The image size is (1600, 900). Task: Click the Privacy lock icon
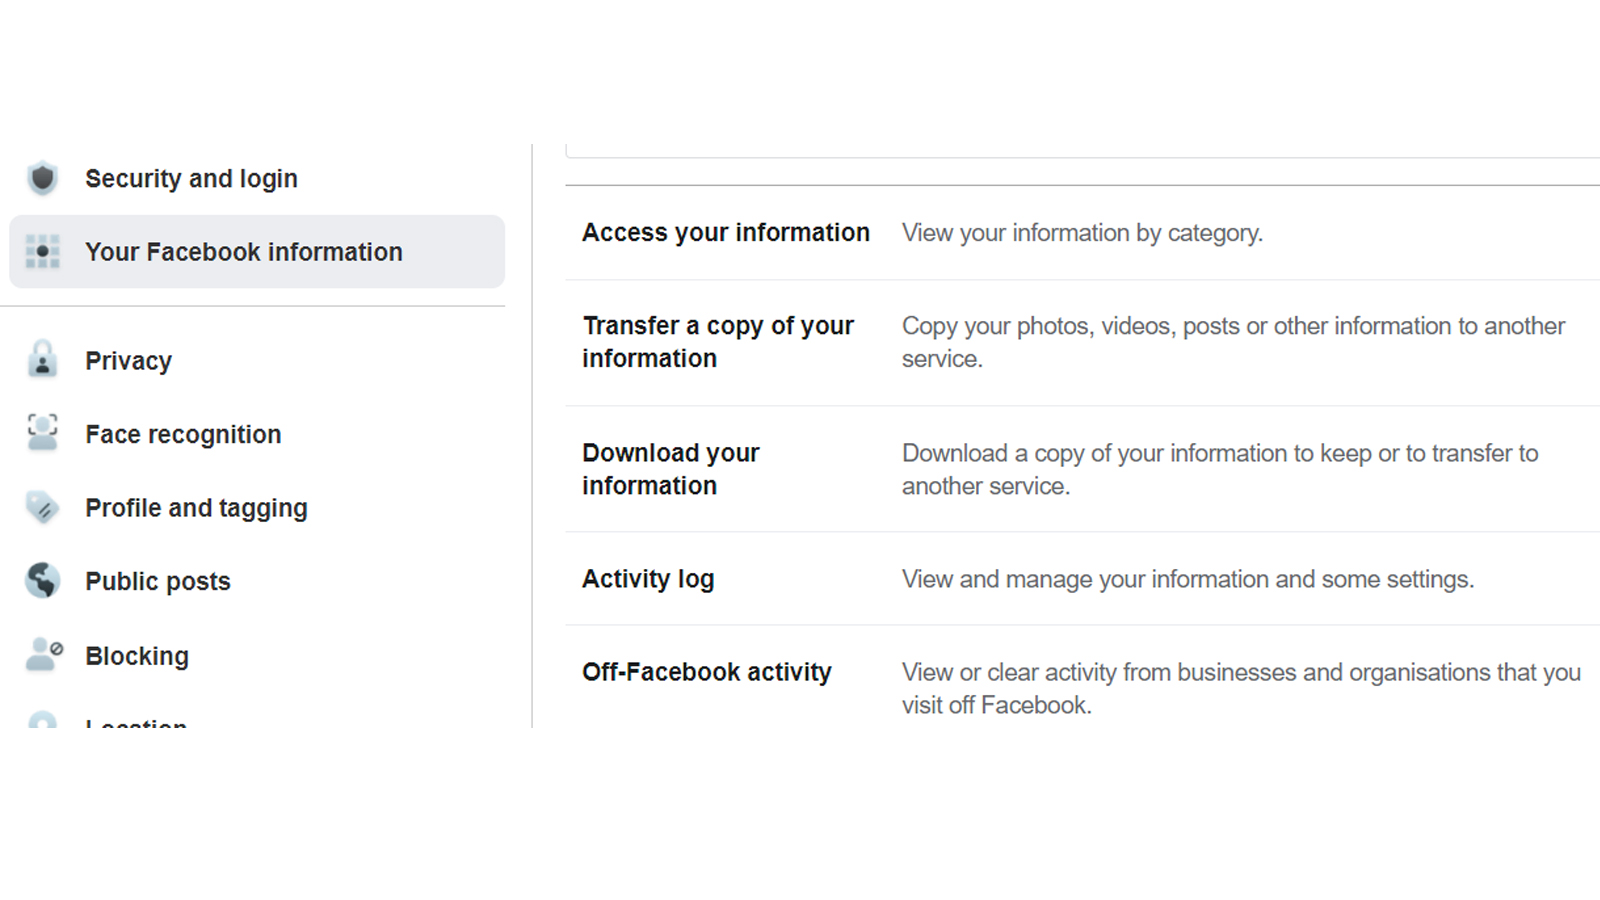tap(42, 360)
